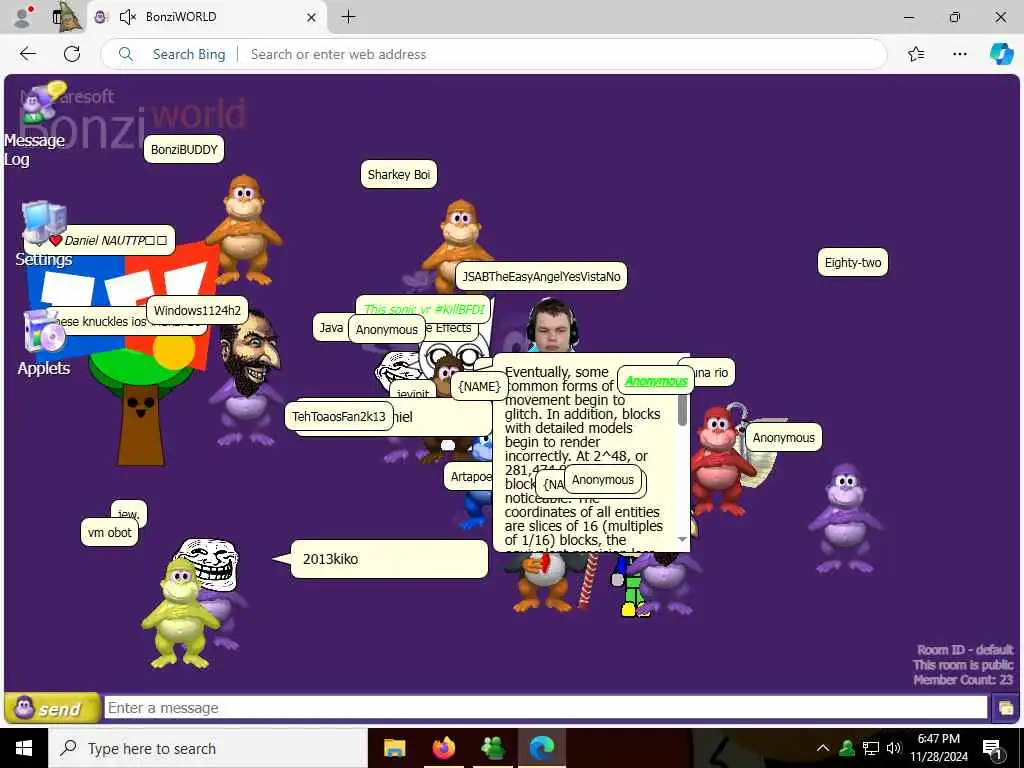Open the Copilot sidebar icon
Screen dimensions: 1024x768
[1001, 54]
